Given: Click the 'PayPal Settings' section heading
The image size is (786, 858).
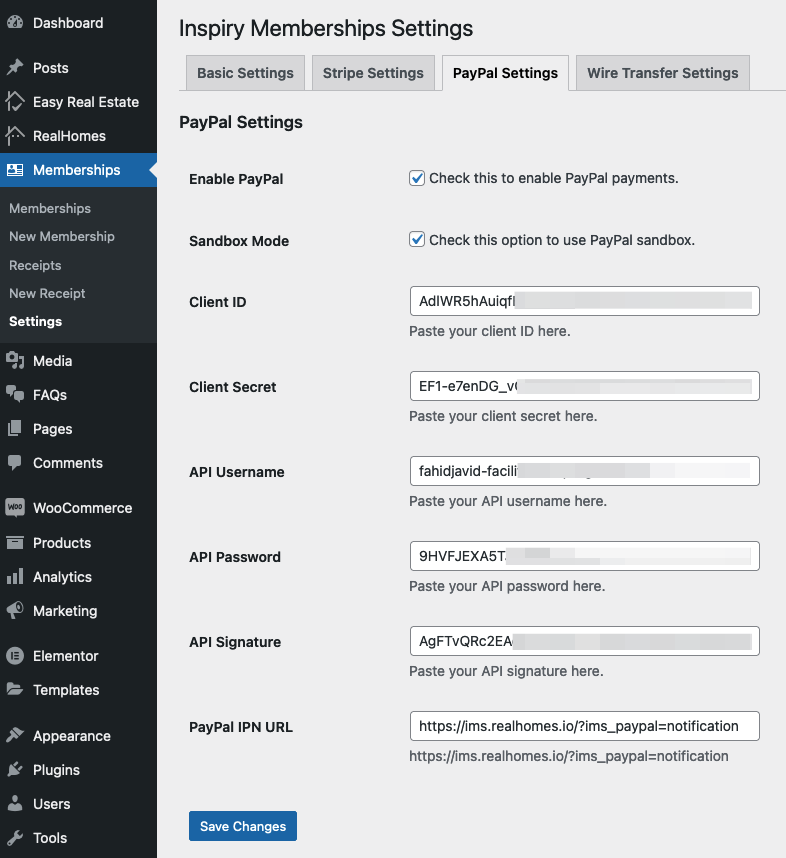Looking at the screenshot, I should pos(241,122).
